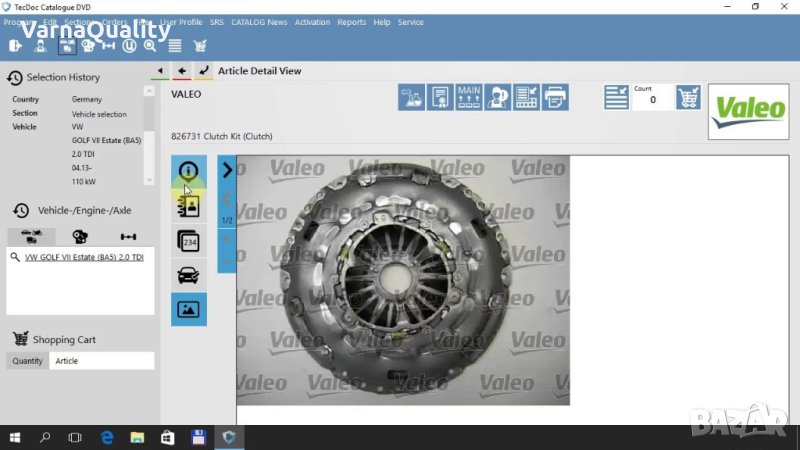The image size is (800, 450).
Task: Open the numbered 234 list icon
Action: click(188, 241)
